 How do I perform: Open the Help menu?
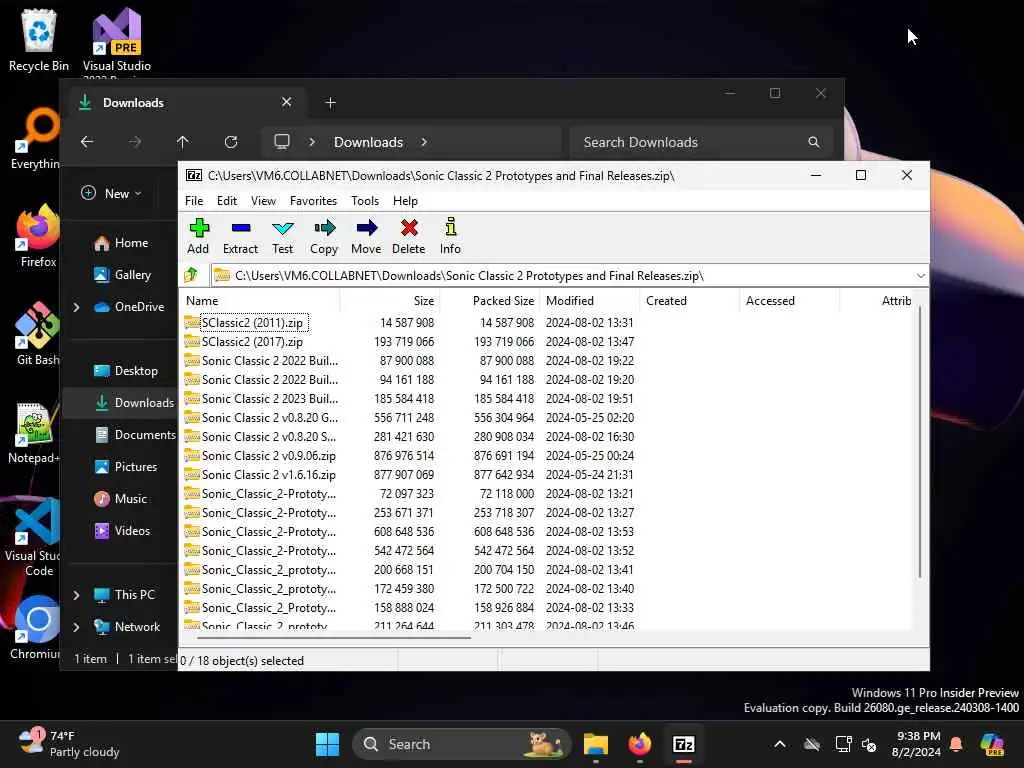point(405,201)
